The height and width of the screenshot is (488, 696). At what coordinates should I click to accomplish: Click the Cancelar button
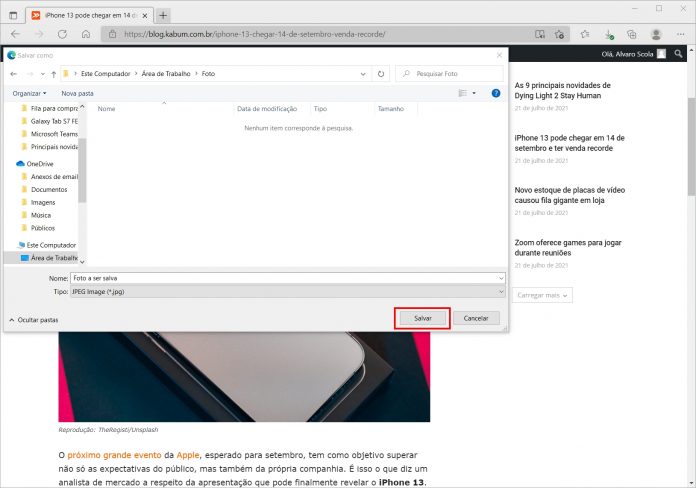[x=476, y=317]
